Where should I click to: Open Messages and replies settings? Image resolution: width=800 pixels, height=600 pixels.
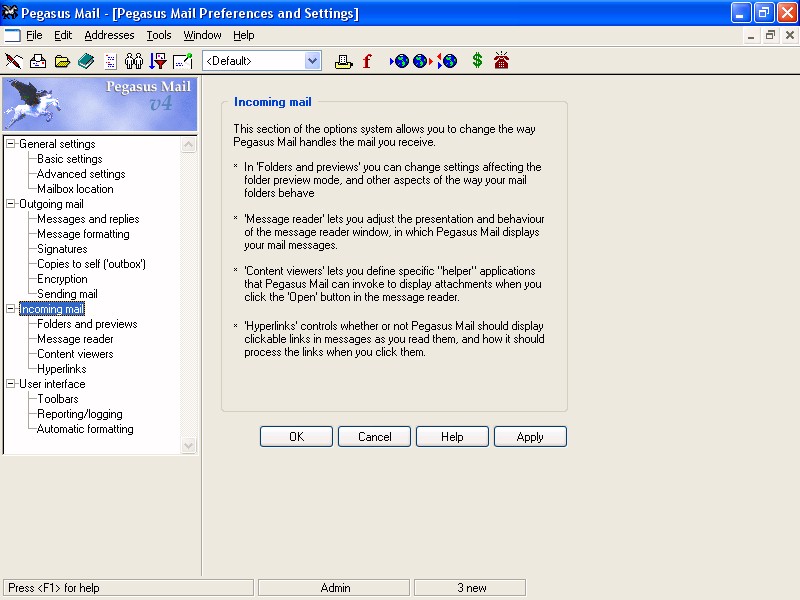[88, 219]
